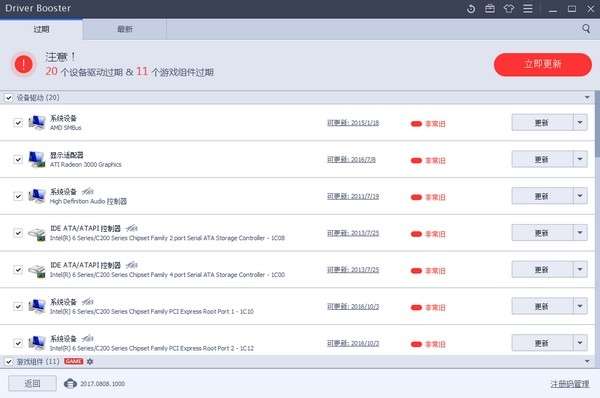Image resolution: width=600 pixels, height=398 pixels.
Task: Click the search magnifier icon
Action: [x=586, y=29]
